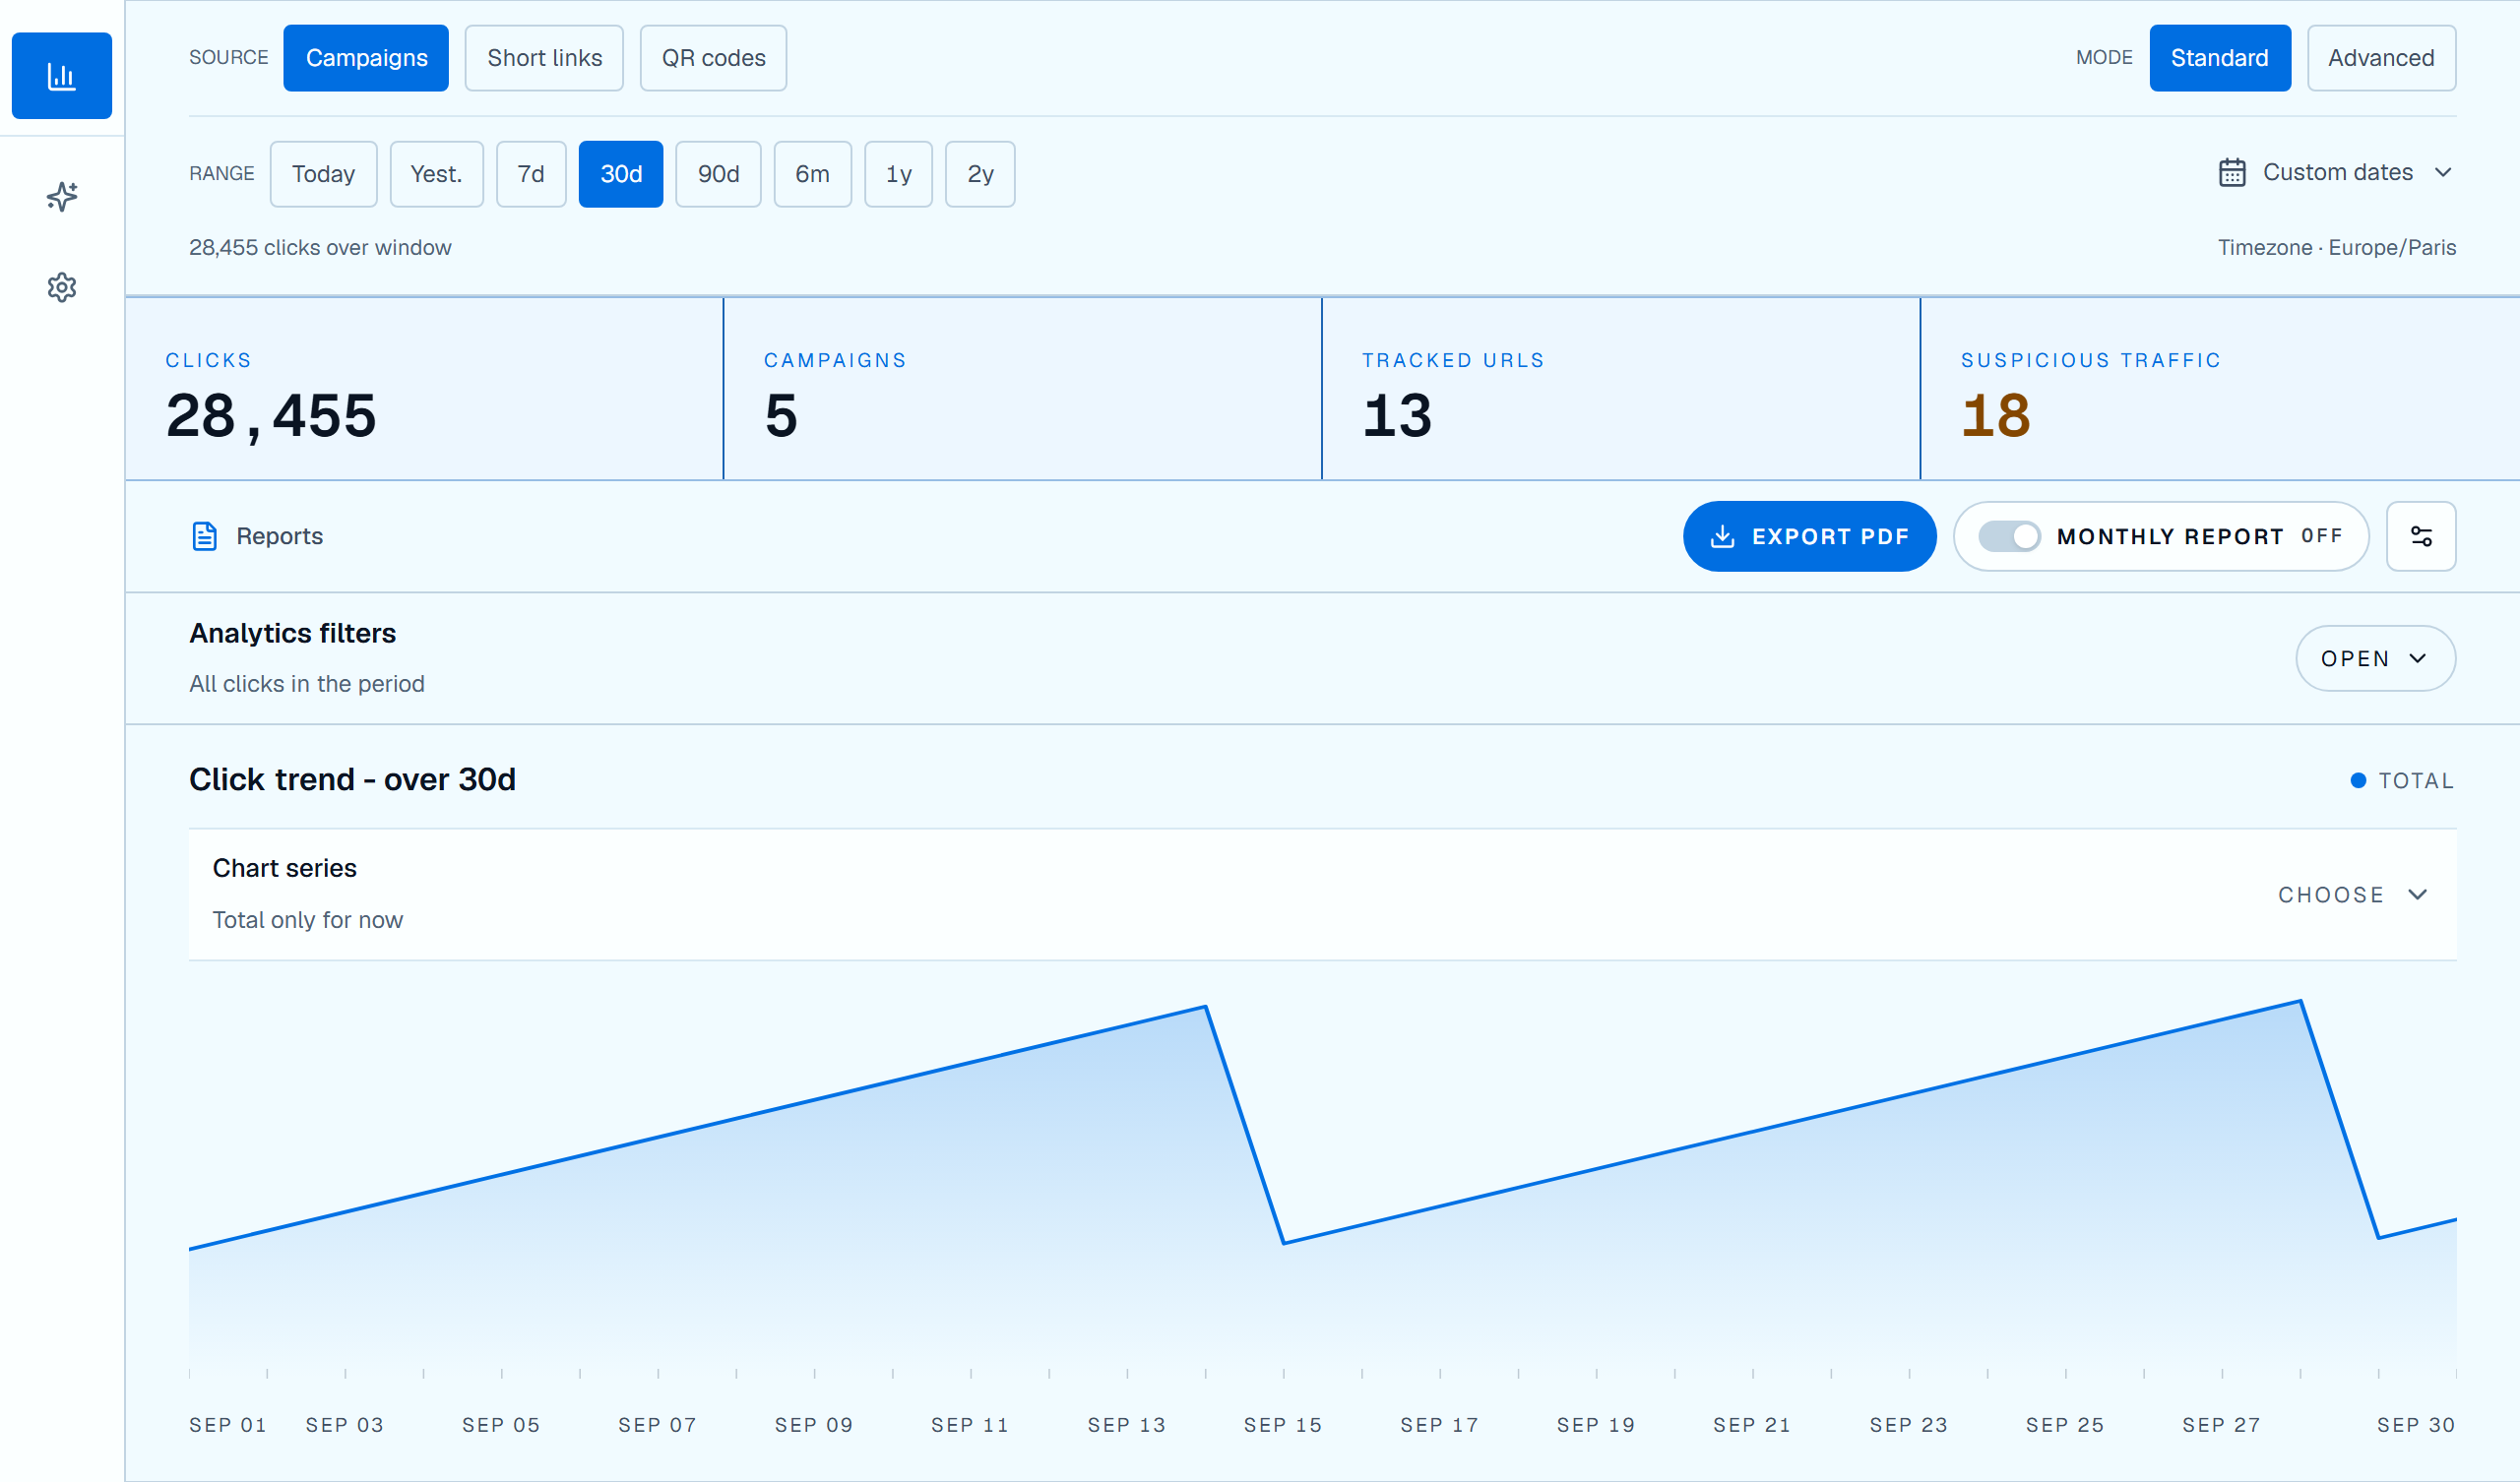
Task: Click the download icon in Export PDF
Action: (1722, 536)
